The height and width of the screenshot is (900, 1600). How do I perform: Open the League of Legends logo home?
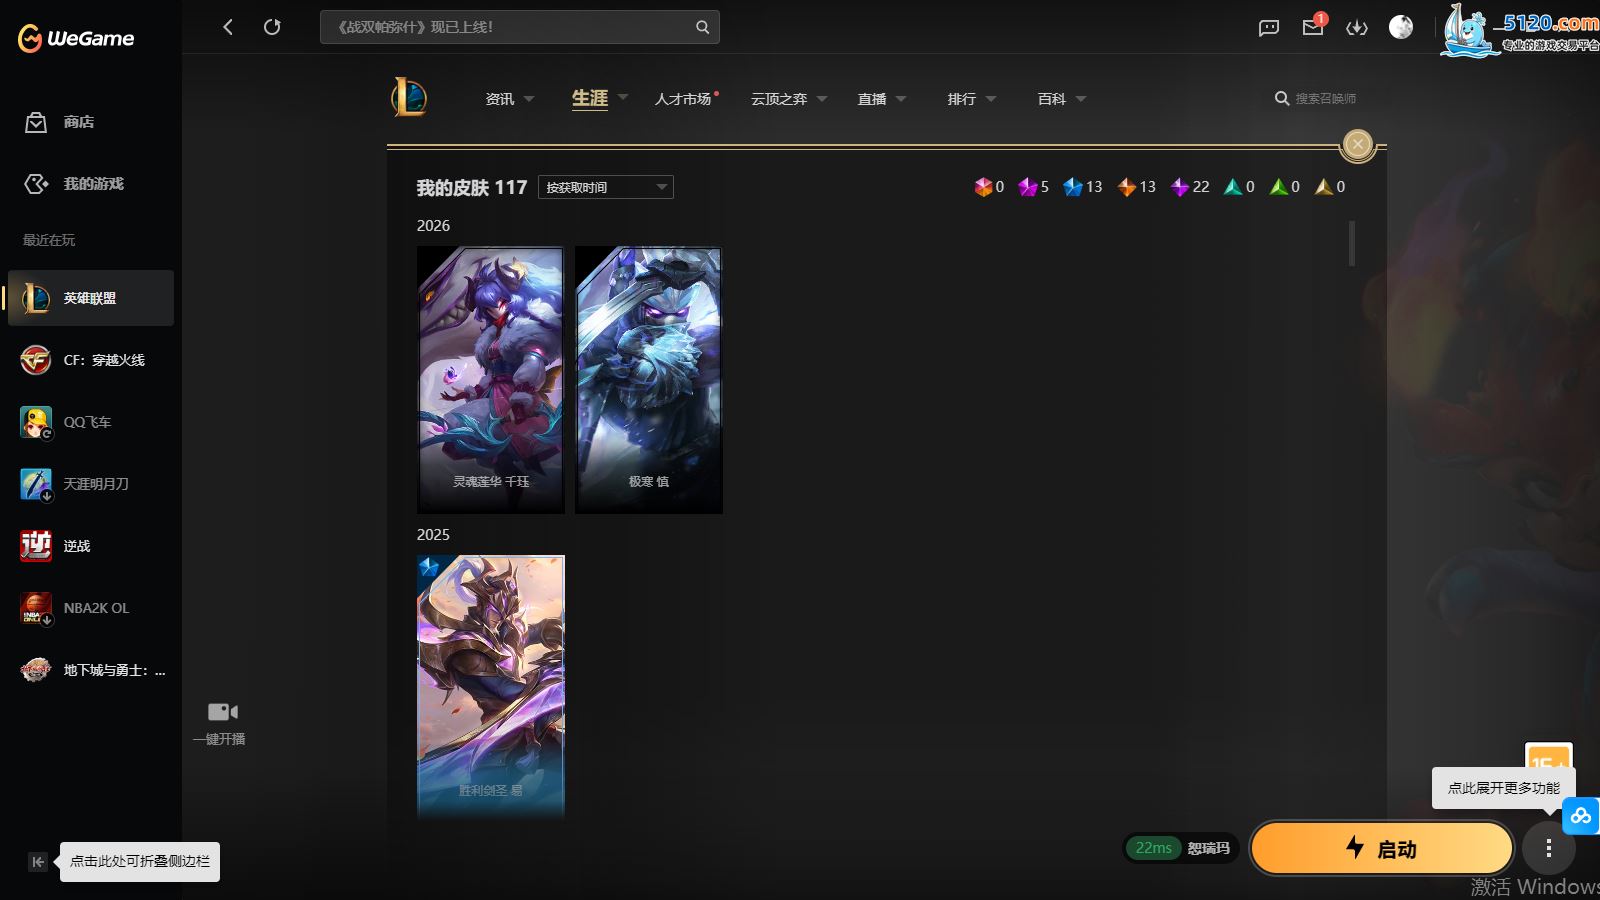point(409,98)
